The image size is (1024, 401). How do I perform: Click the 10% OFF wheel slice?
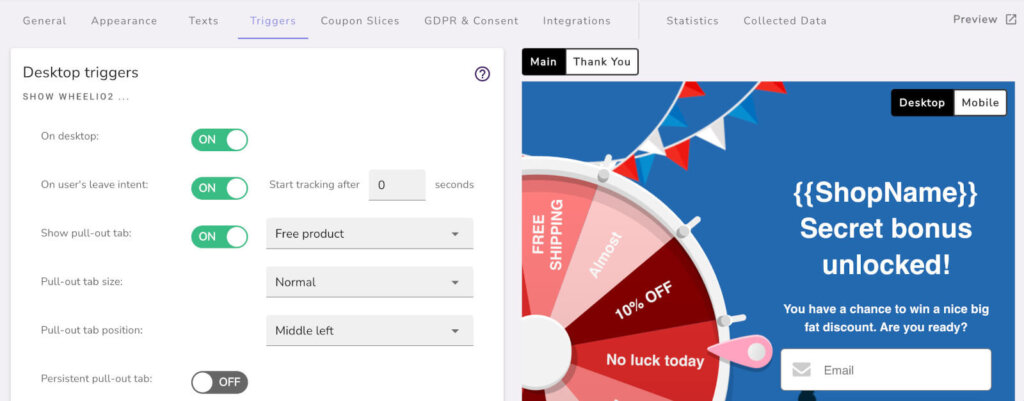coord(643,301)
